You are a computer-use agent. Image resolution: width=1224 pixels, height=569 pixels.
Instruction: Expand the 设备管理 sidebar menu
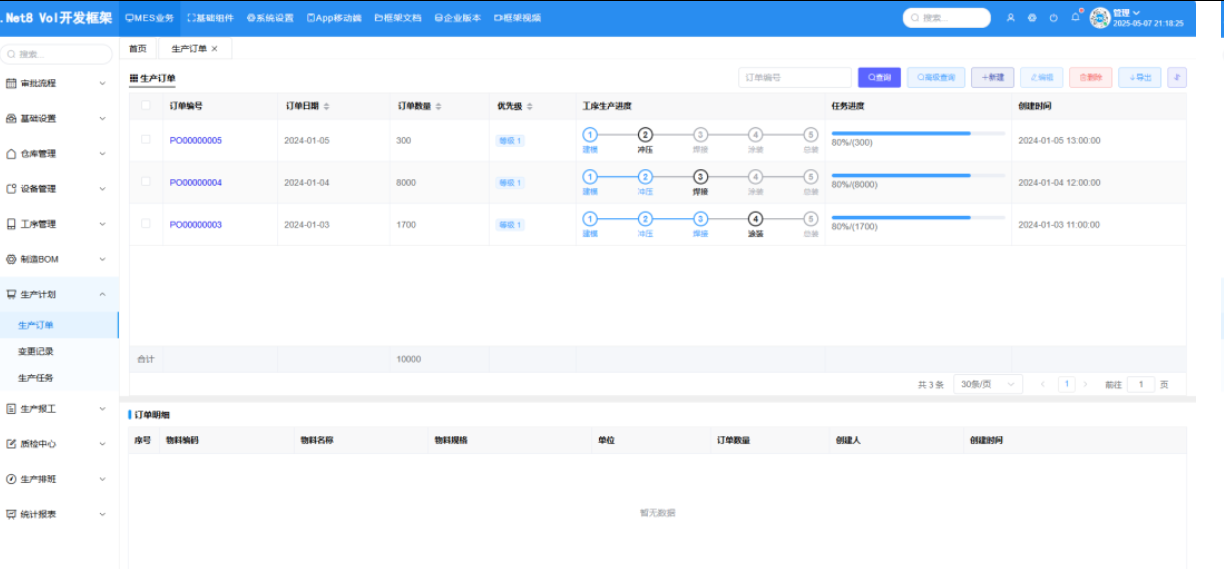click(102, 189)
